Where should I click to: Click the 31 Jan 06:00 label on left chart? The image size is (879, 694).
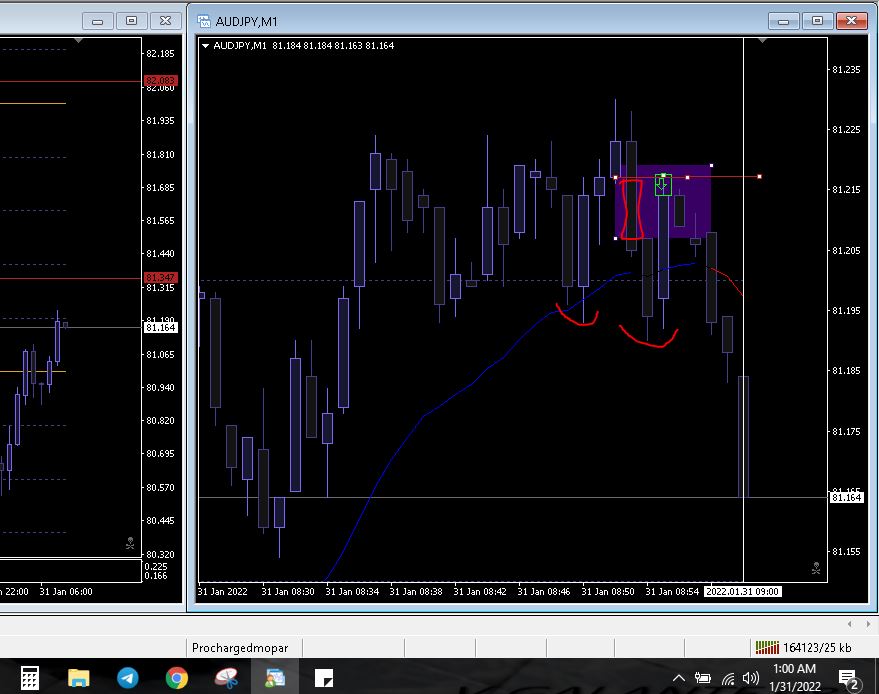[66, 591]
